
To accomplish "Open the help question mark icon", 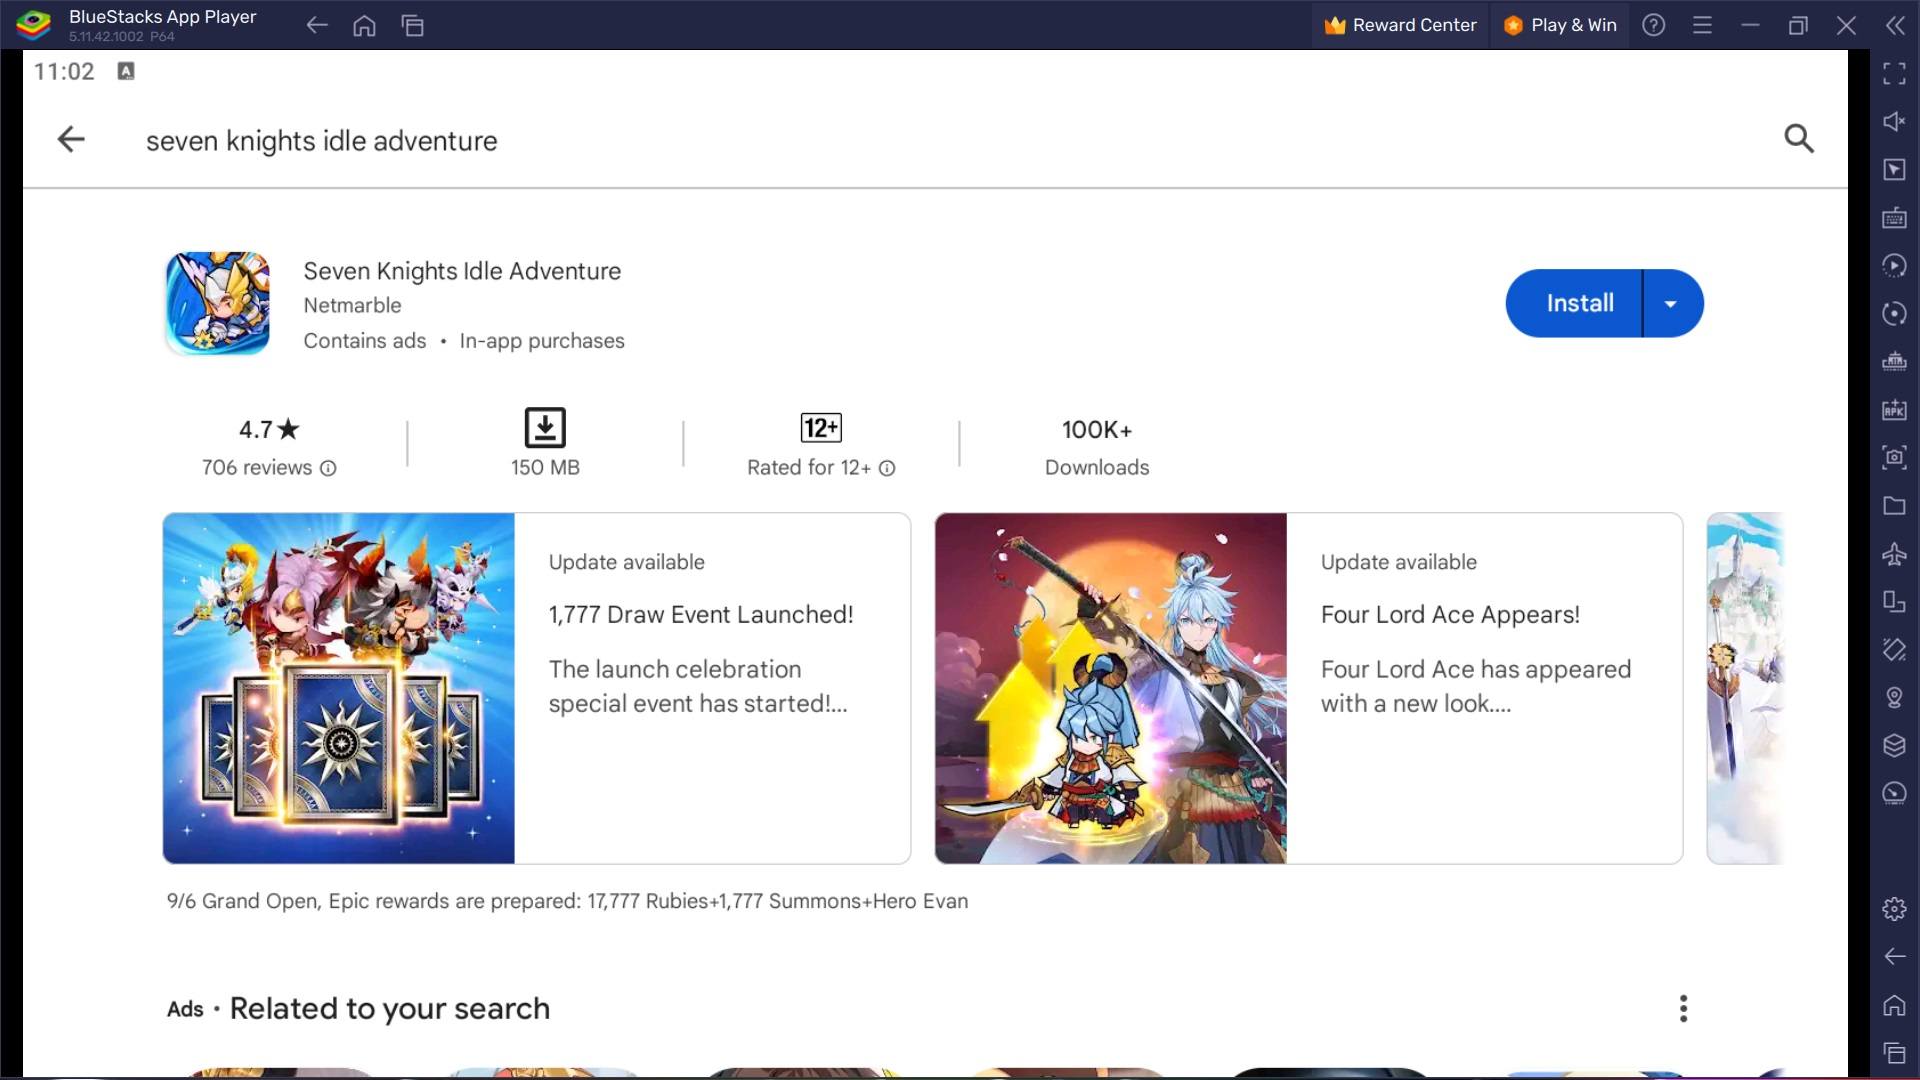I will click(1654, 25).
